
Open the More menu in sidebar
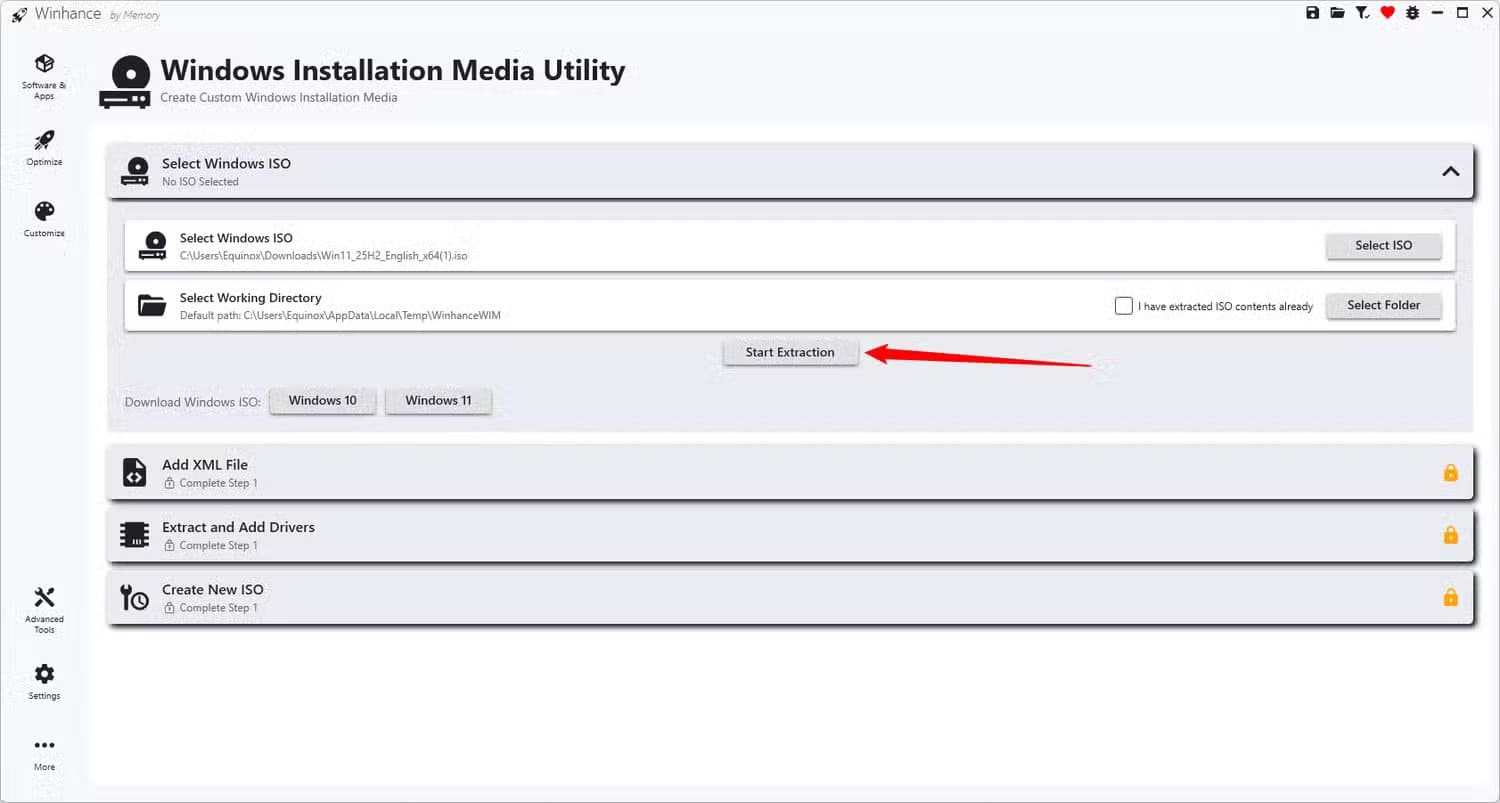point(44,754)
